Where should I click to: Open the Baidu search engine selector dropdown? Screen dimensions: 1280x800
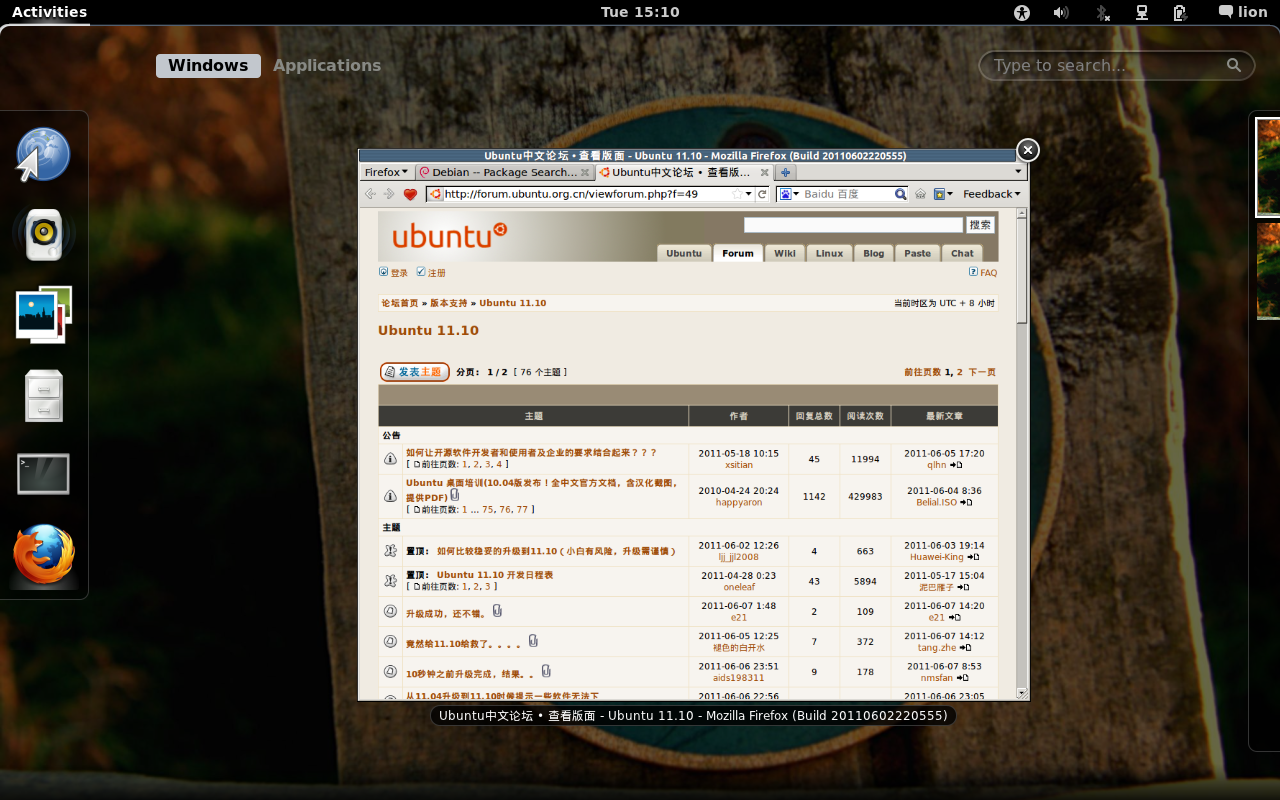[789, 194]
